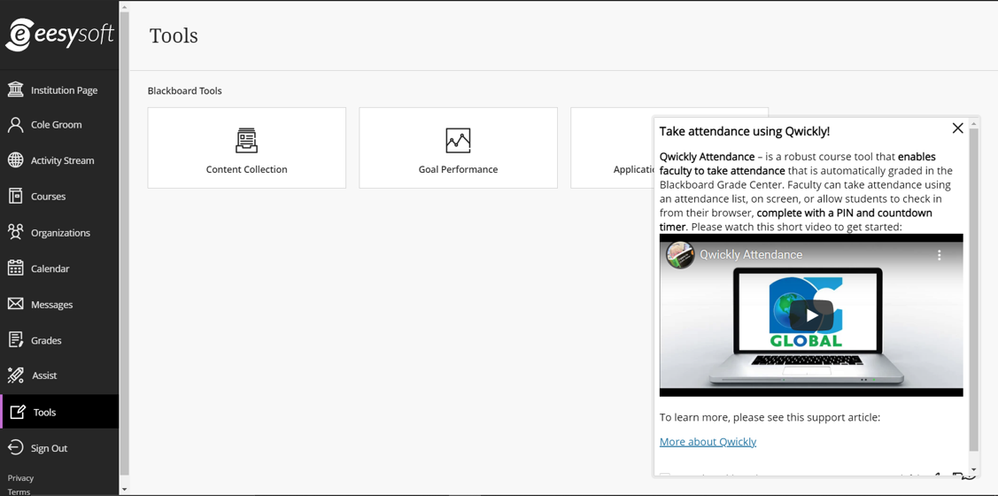Follow the More about Qwickly link
998x496 pixels.
tap(708, 441)
